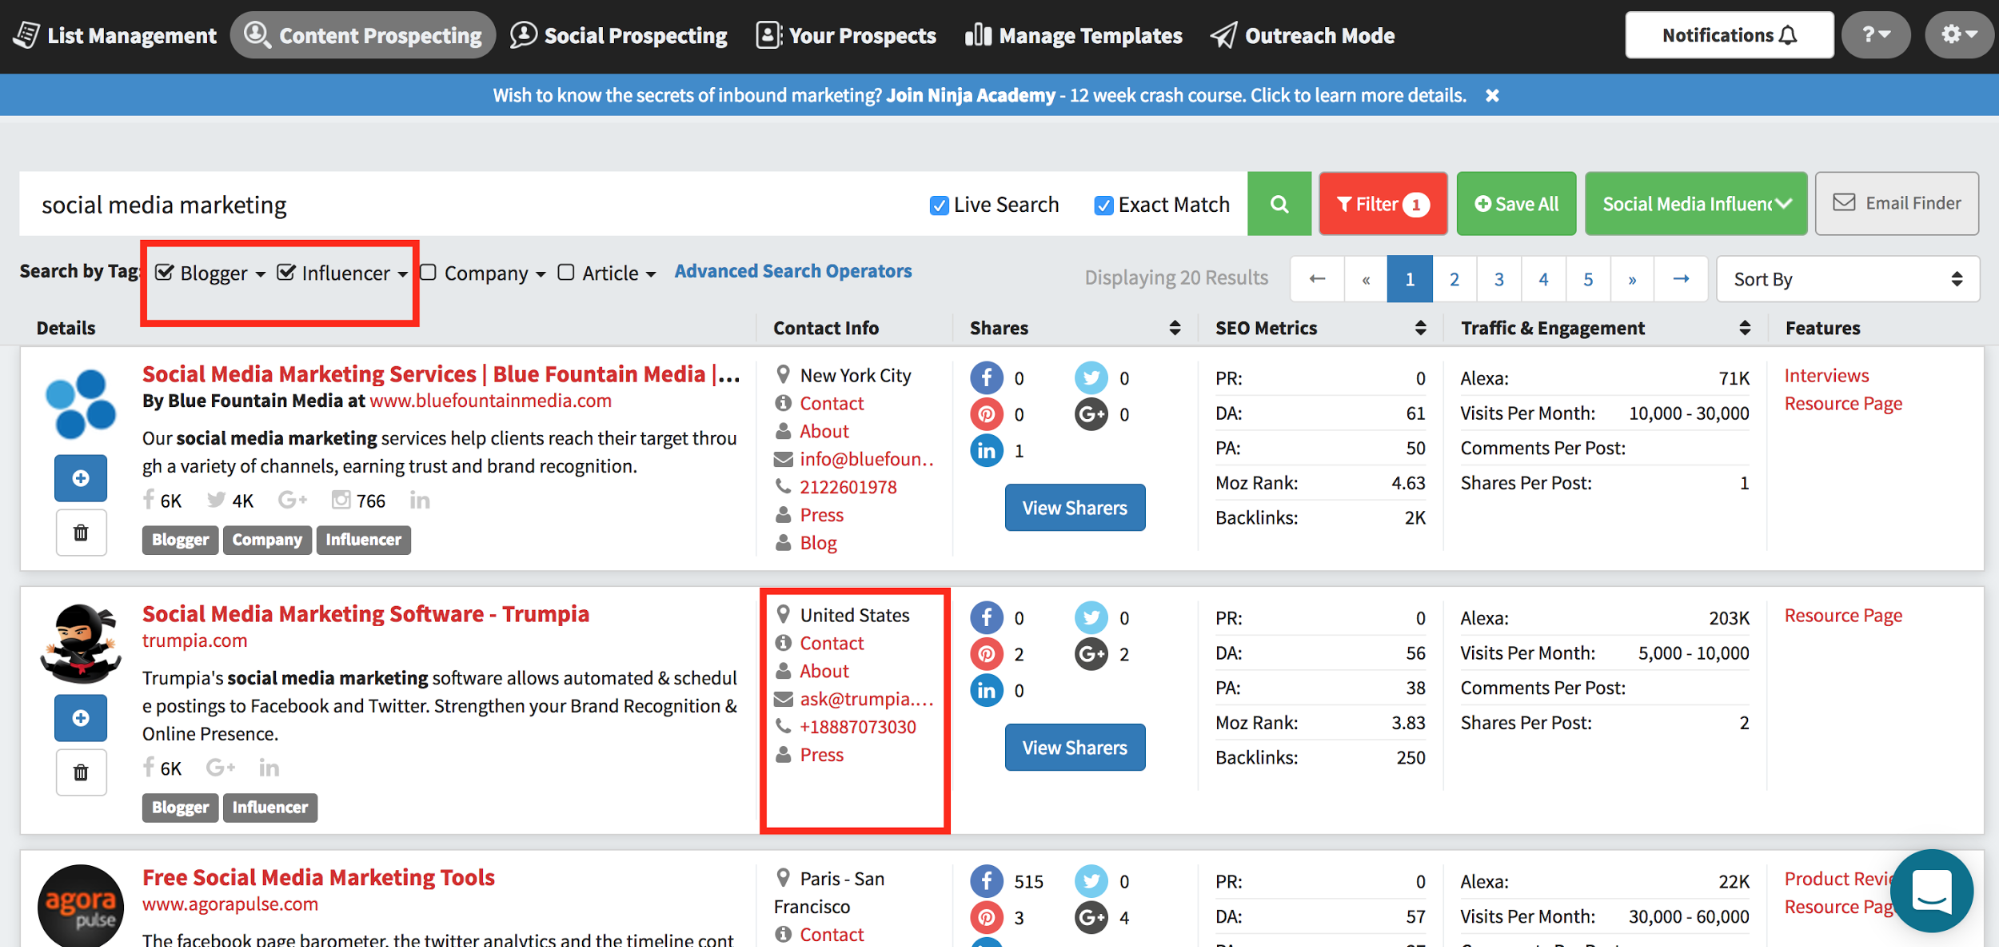This screenshot has height=947, width=1999.
Task: Toggle the Live Search checkbox
Action: pos(939,205)
